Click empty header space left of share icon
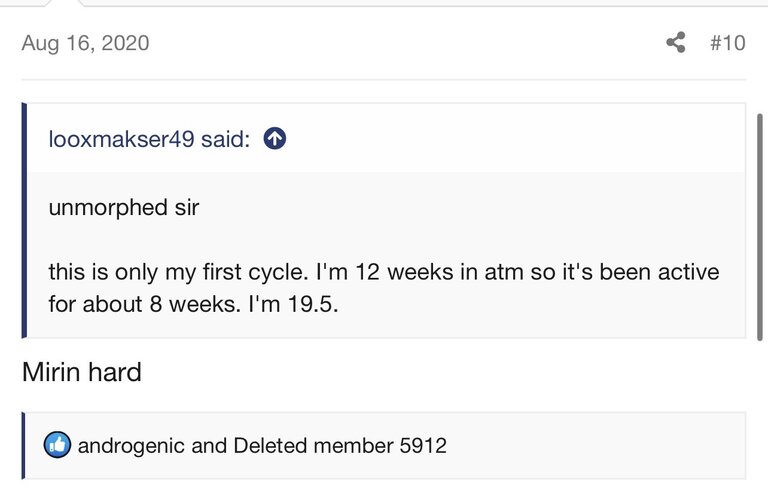Viewport: 768px width, 500px height. [407, 43]
